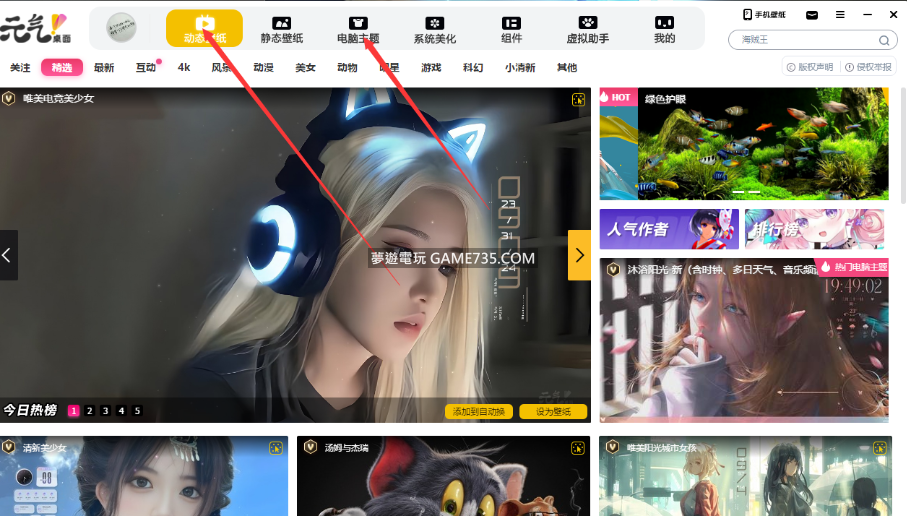
Task: Open the 动态壁纸 (live wallpaper) section
Action: 204,29
